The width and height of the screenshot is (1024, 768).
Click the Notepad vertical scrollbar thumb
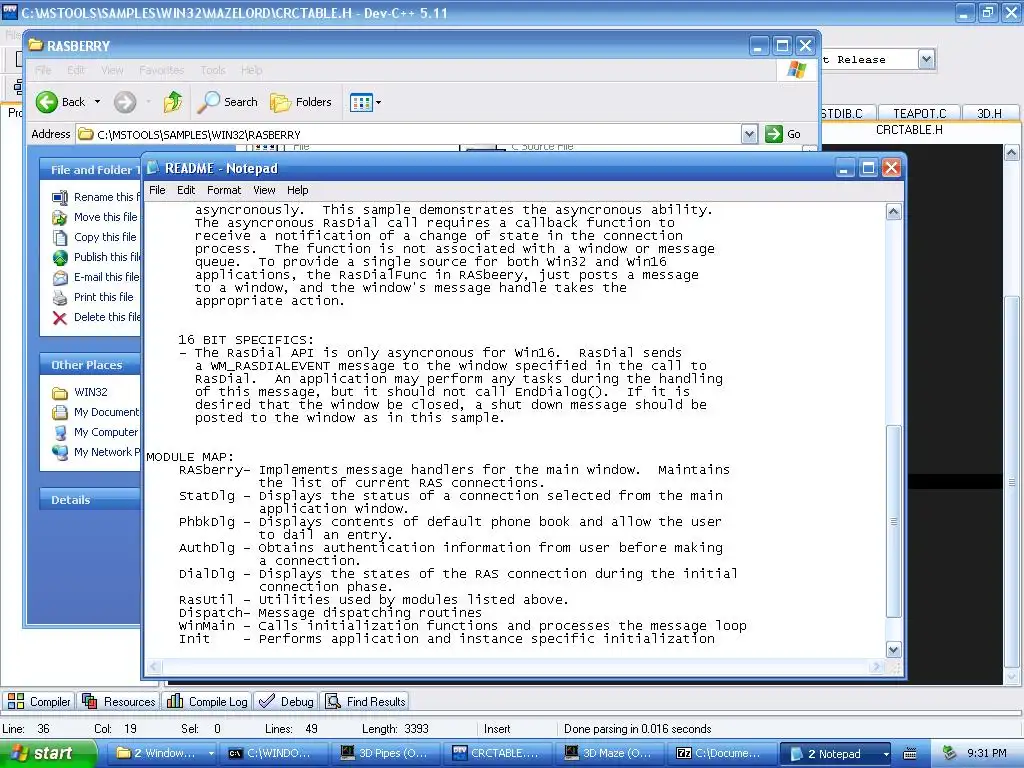893,521
